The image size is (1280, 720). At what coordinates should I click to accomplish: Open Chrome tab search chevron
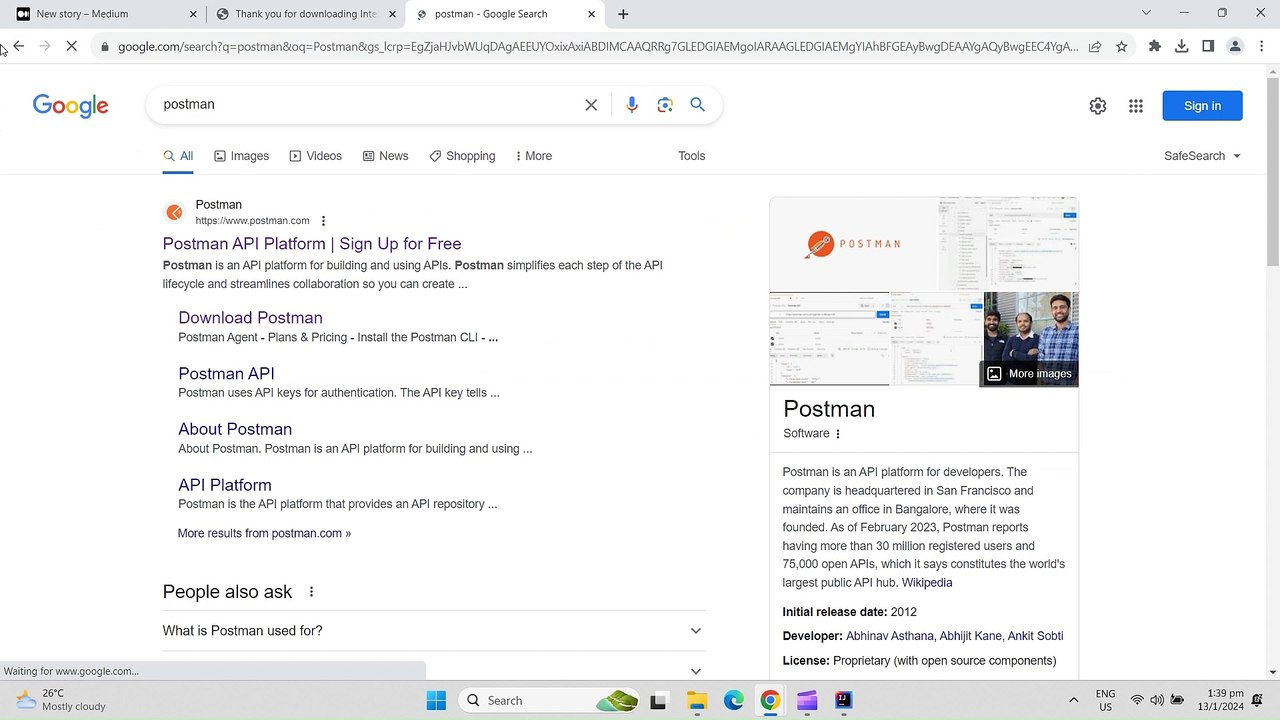pos(1146,13)
